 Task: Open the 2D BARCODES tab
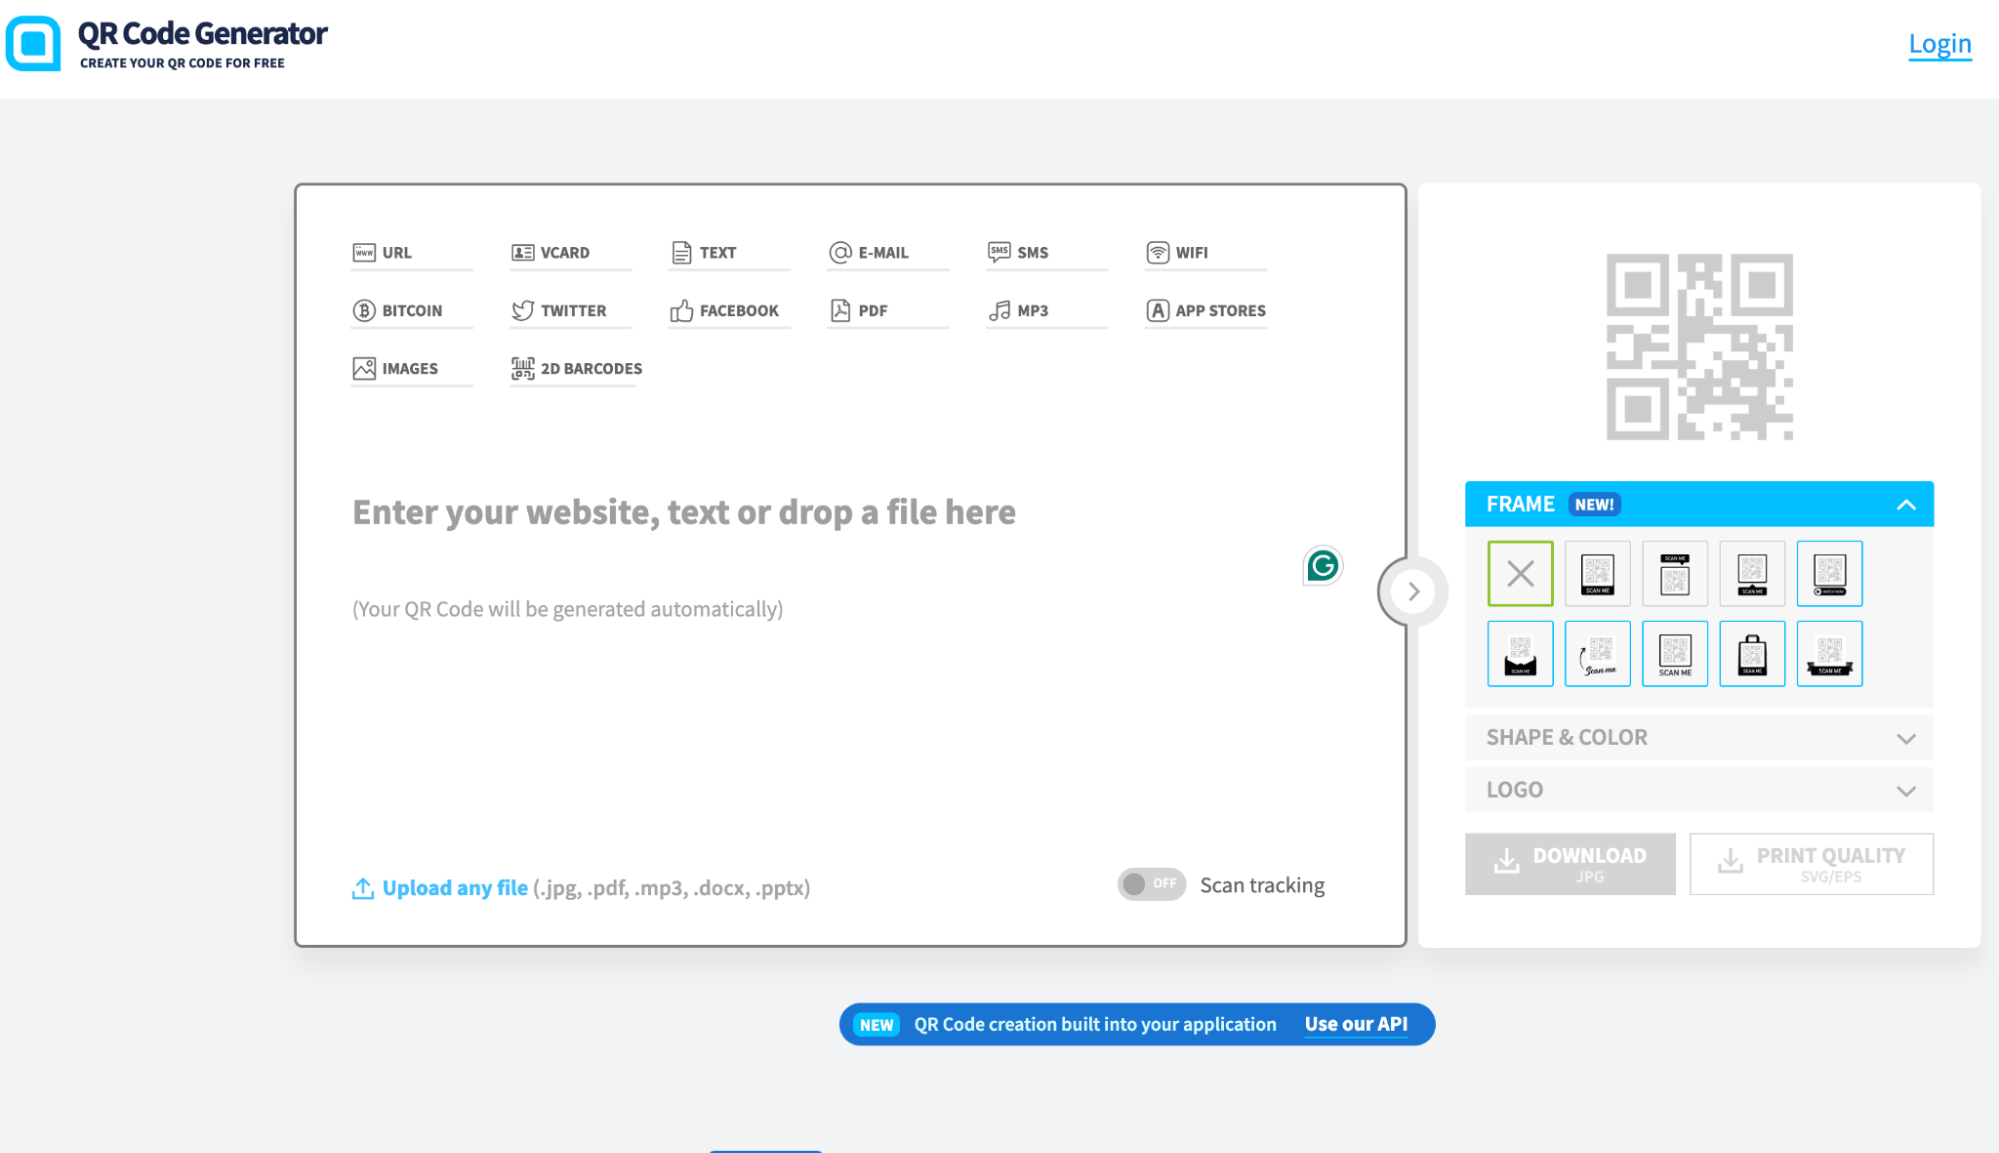[x=590, y=369]
